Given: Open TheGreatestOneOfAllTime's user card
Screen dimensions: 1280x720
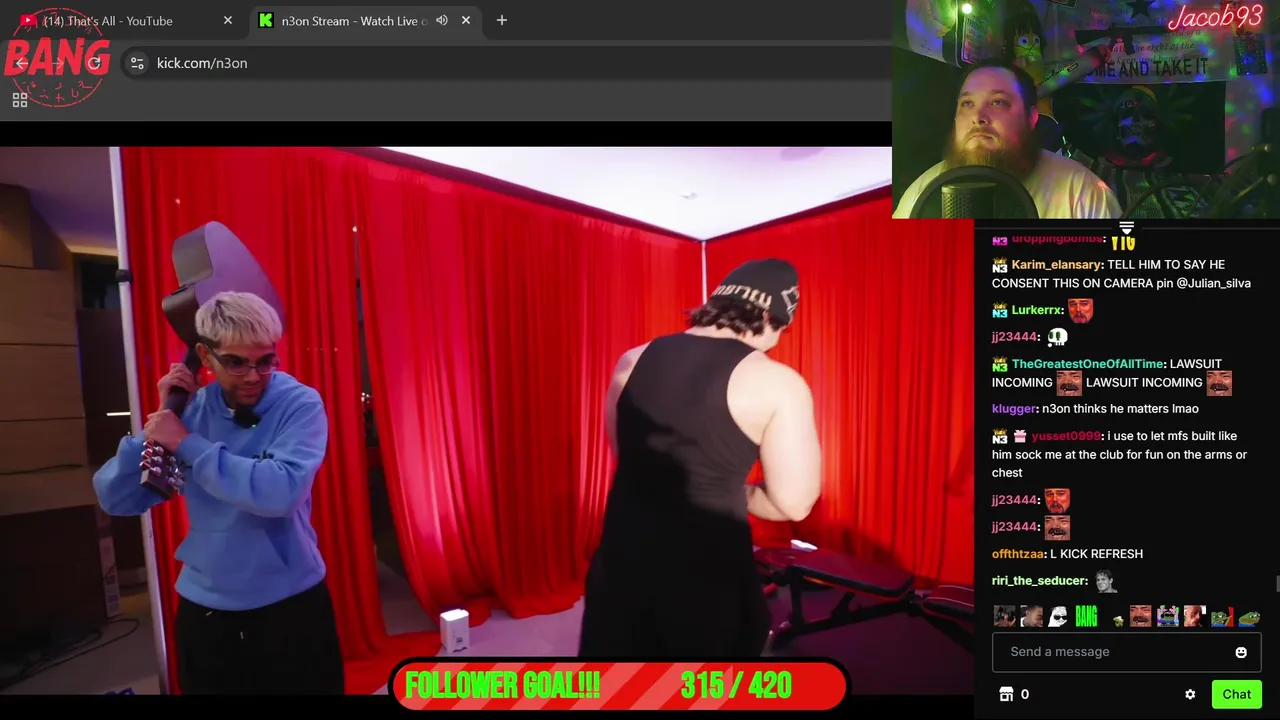Looking at the screenshot, I should click(1088, 364).
